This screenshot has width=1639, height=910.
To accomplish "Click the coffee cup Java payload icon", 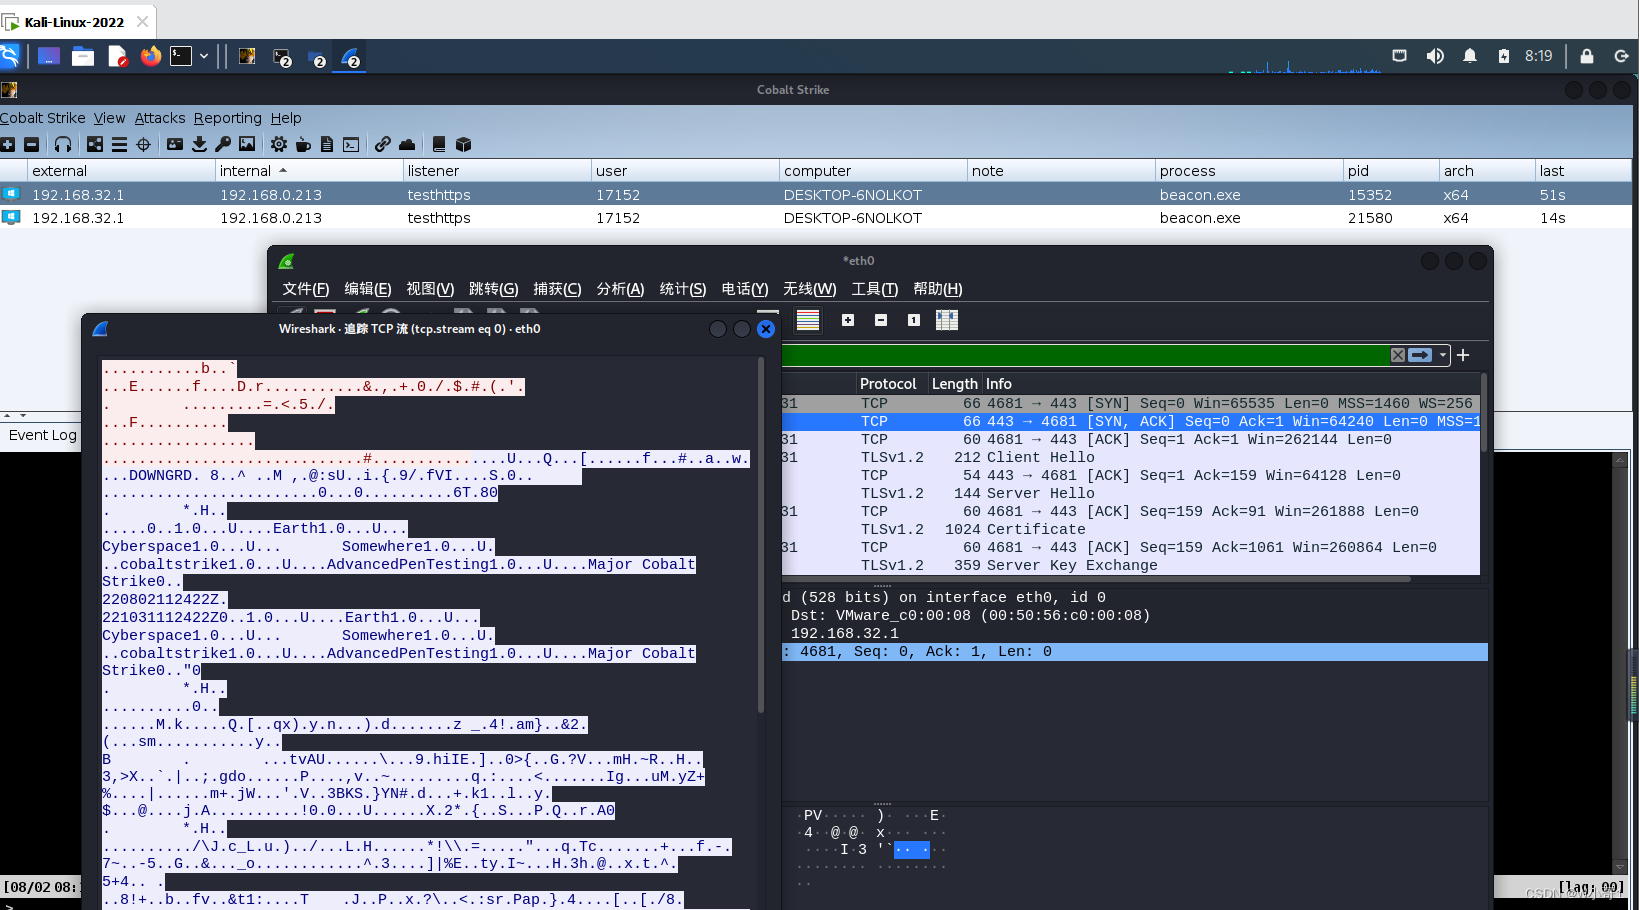I will 303,144.
